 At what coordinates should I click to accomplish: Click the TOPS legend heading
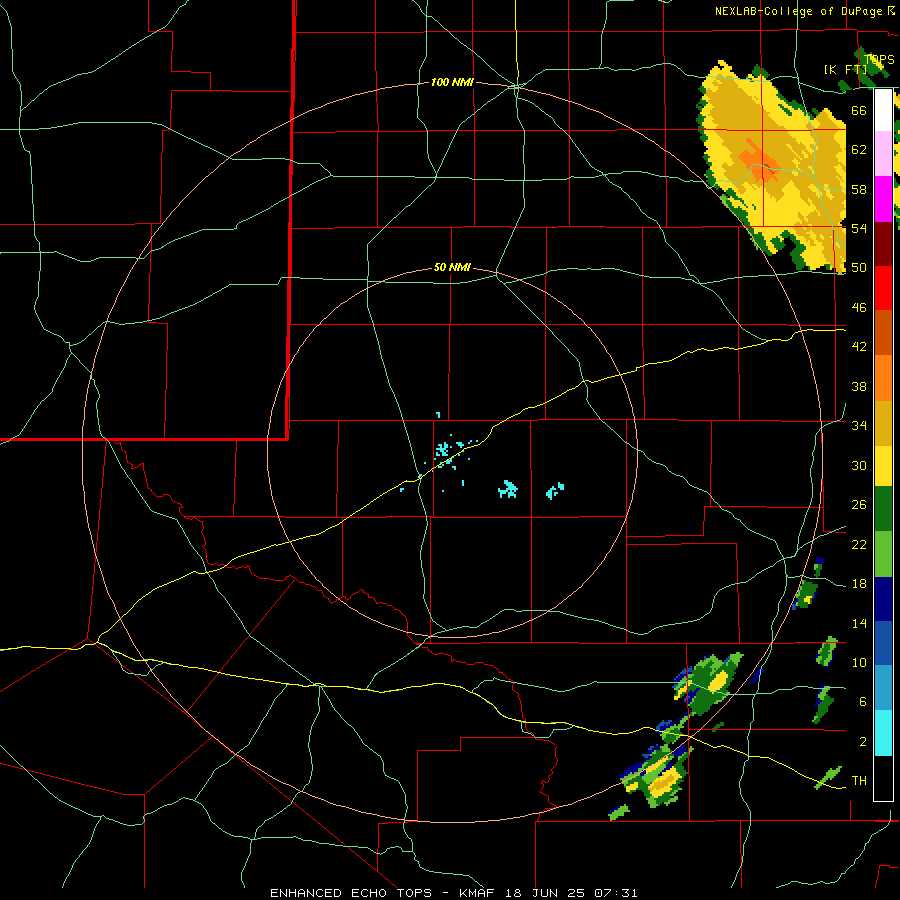point(879,59)
